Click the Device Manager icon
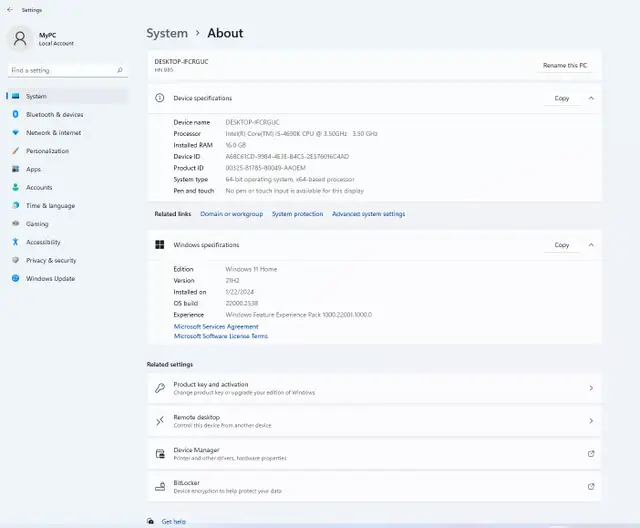 [160, 454]
